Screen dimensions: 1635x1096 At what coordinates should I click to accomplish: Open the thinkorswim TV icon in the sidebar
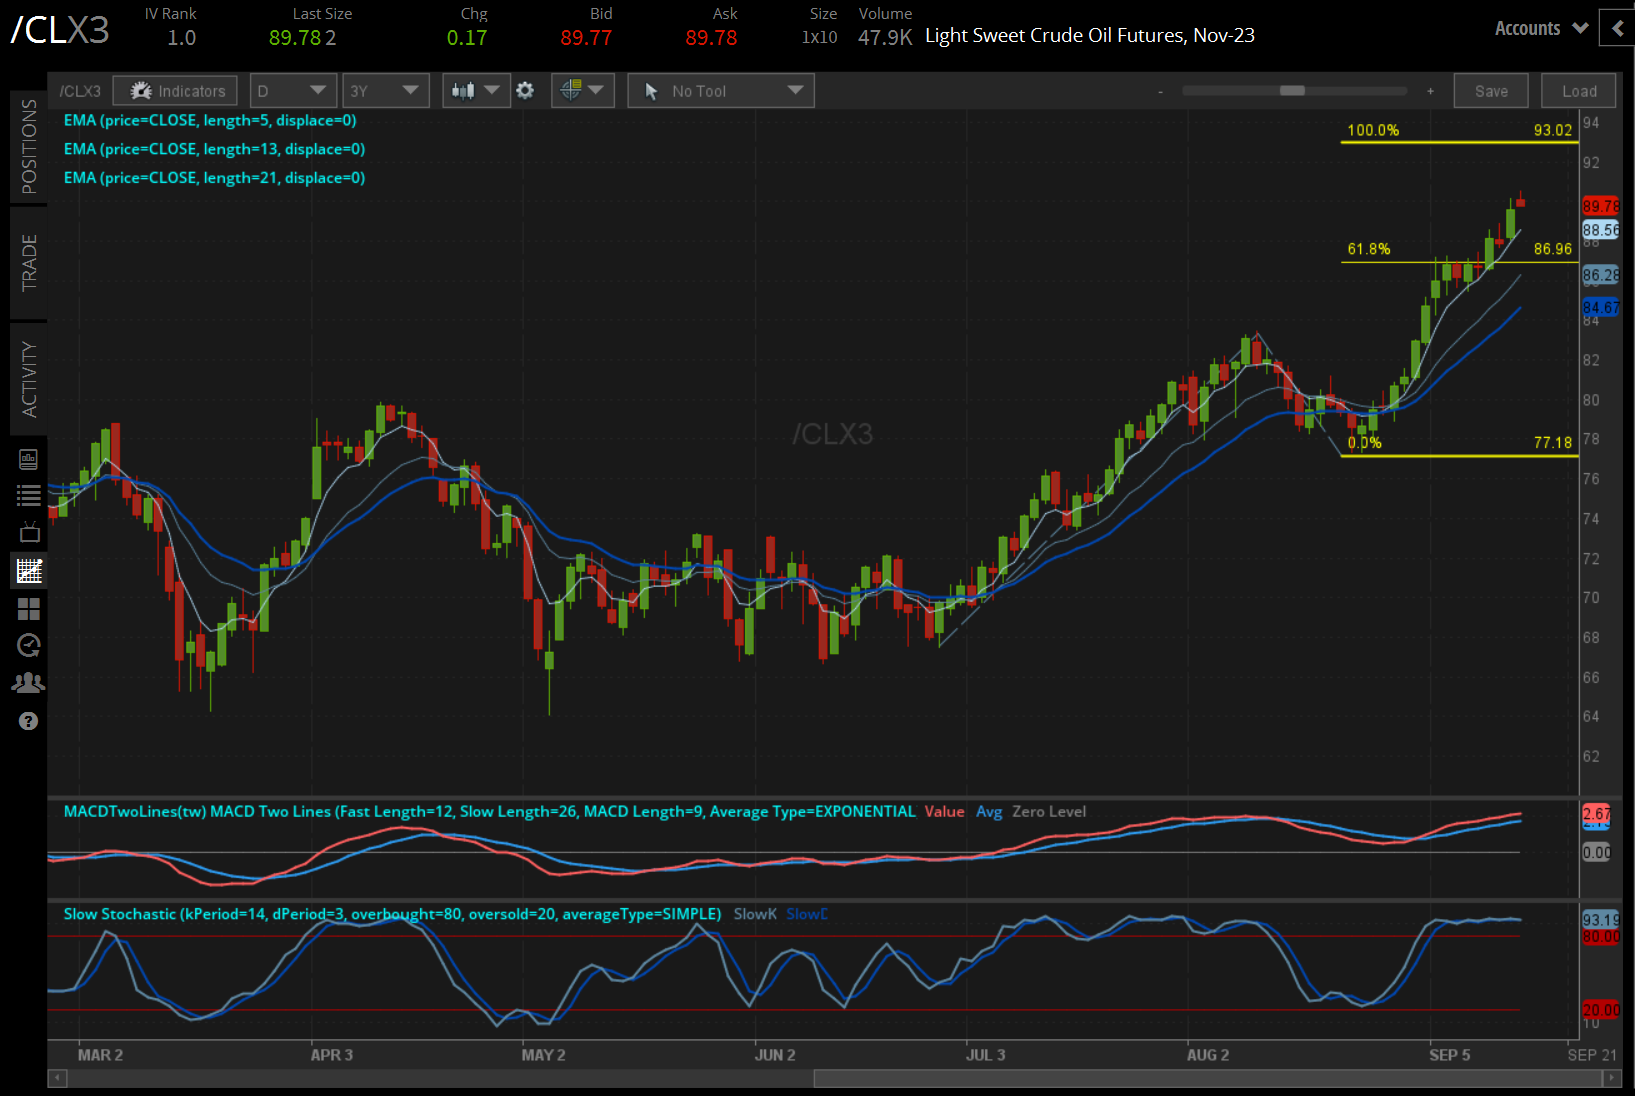click(x=29, y=532)
